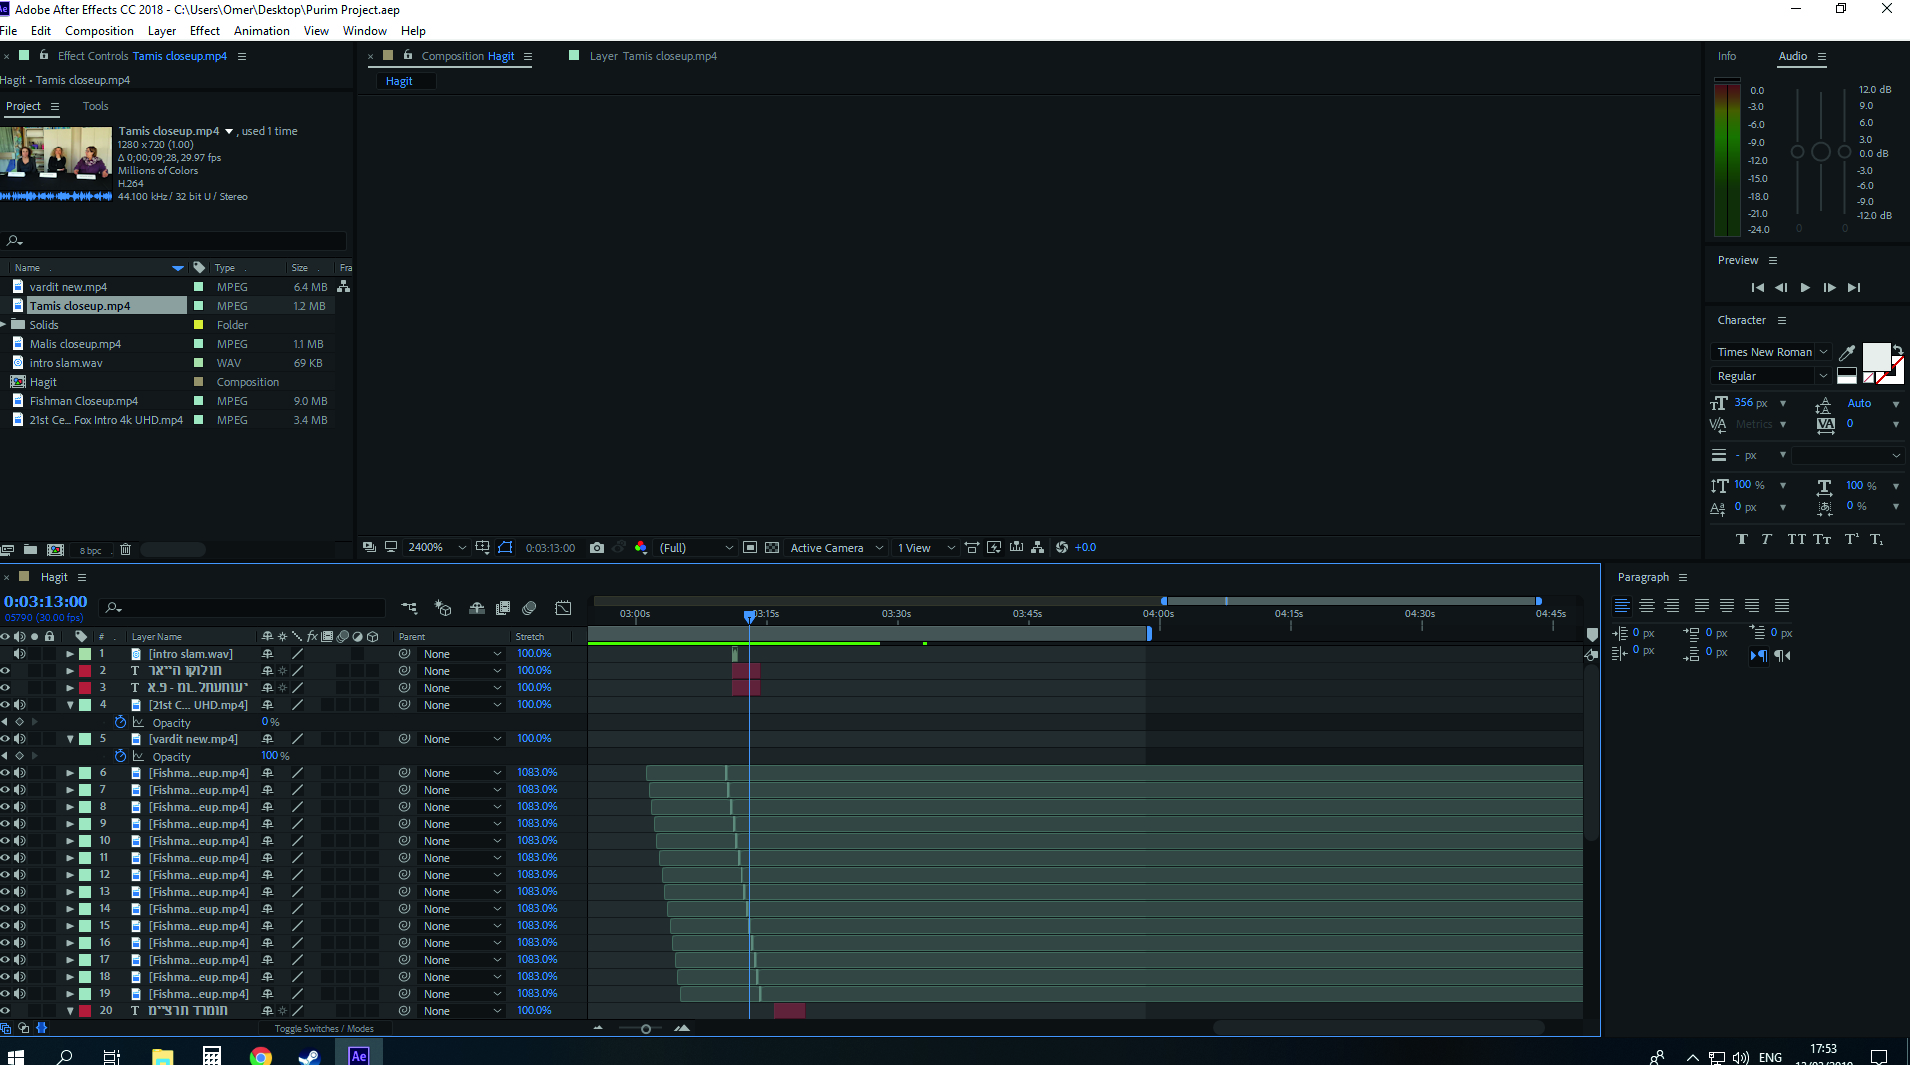
Task: Hide layer 2 text layer video
Action: pyautogui.click(x=5, y=671)
